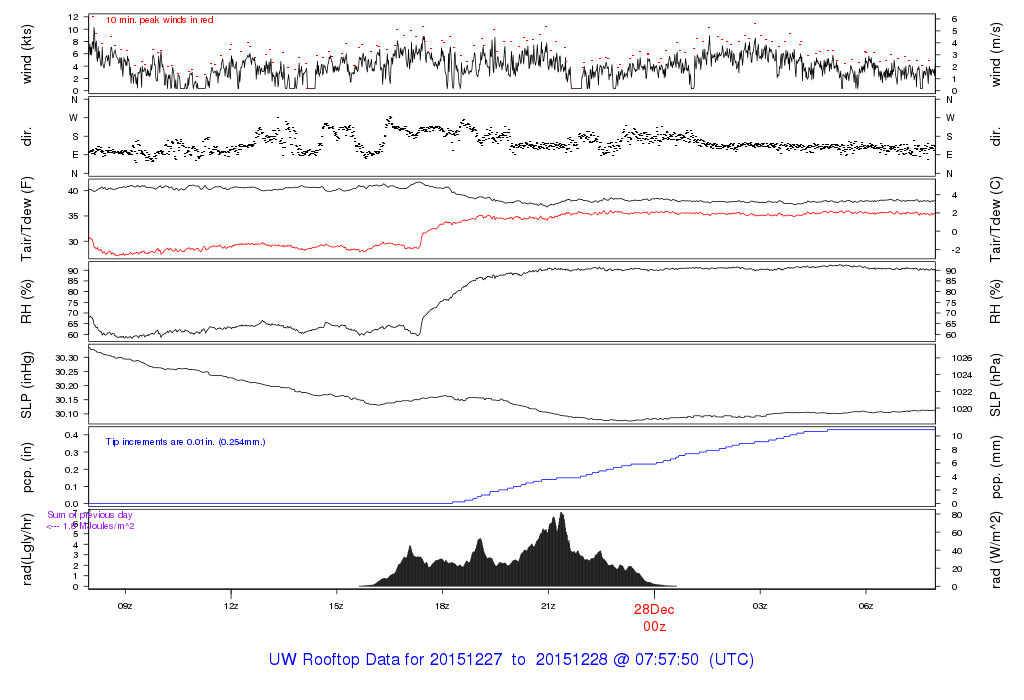Click the 'Tair/Tdew (F)' axis title
The image size is (1024, 700).
(x=27, y=219)
